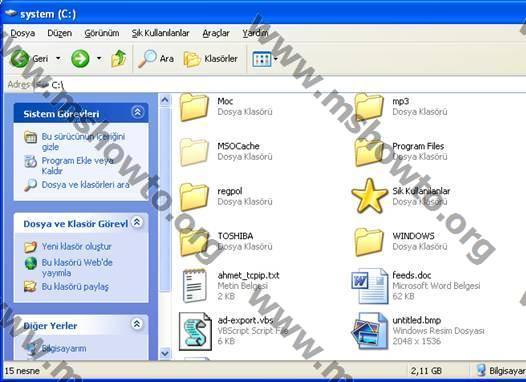Select the WINDOWS folder icon
Image resolution: width=526 pixels, height=382 pixels.
click(369, 242)
